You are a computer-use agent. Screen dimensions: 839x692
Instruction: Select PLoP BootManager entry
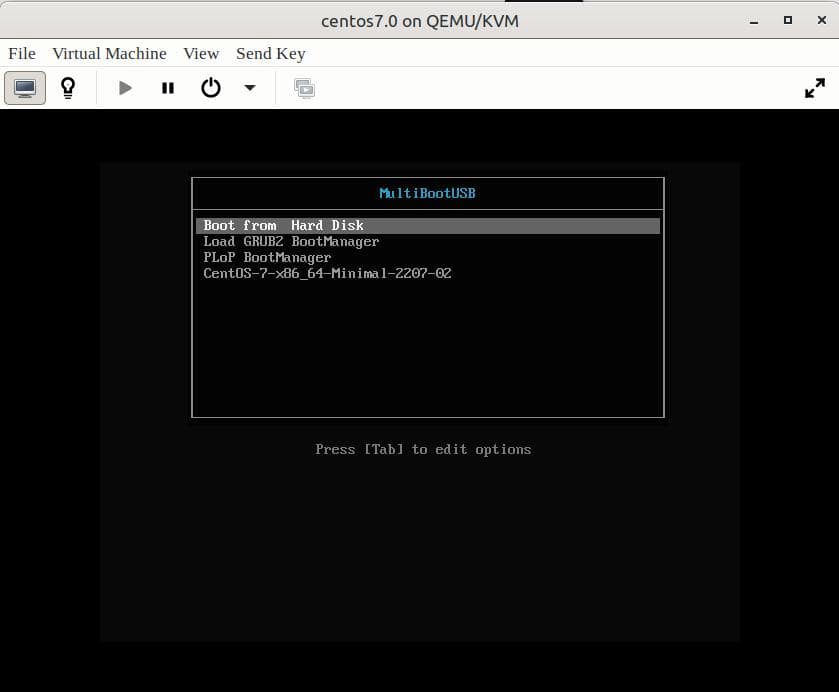click(428, 257)
